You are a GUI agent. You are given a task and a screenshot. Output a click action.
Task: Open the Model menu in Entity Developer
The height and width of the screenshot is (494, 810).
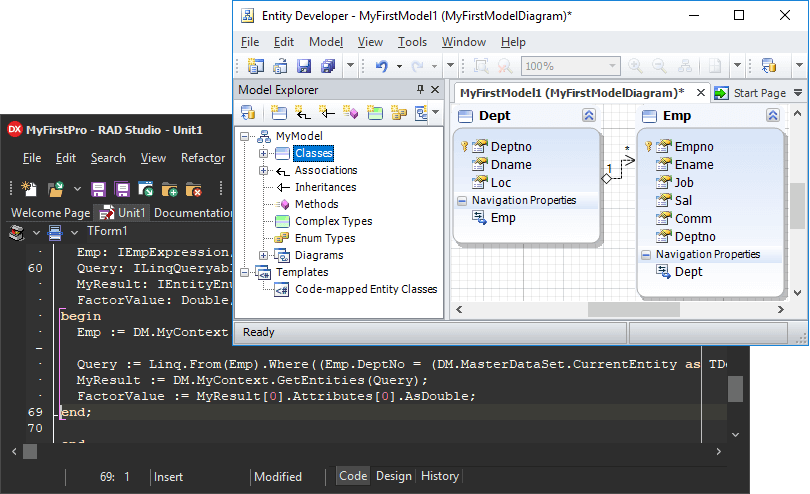click(326, 42)
